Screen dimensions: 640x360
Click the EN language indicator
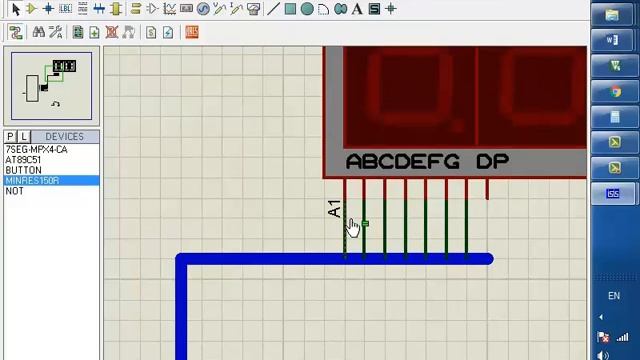point(614,296)
